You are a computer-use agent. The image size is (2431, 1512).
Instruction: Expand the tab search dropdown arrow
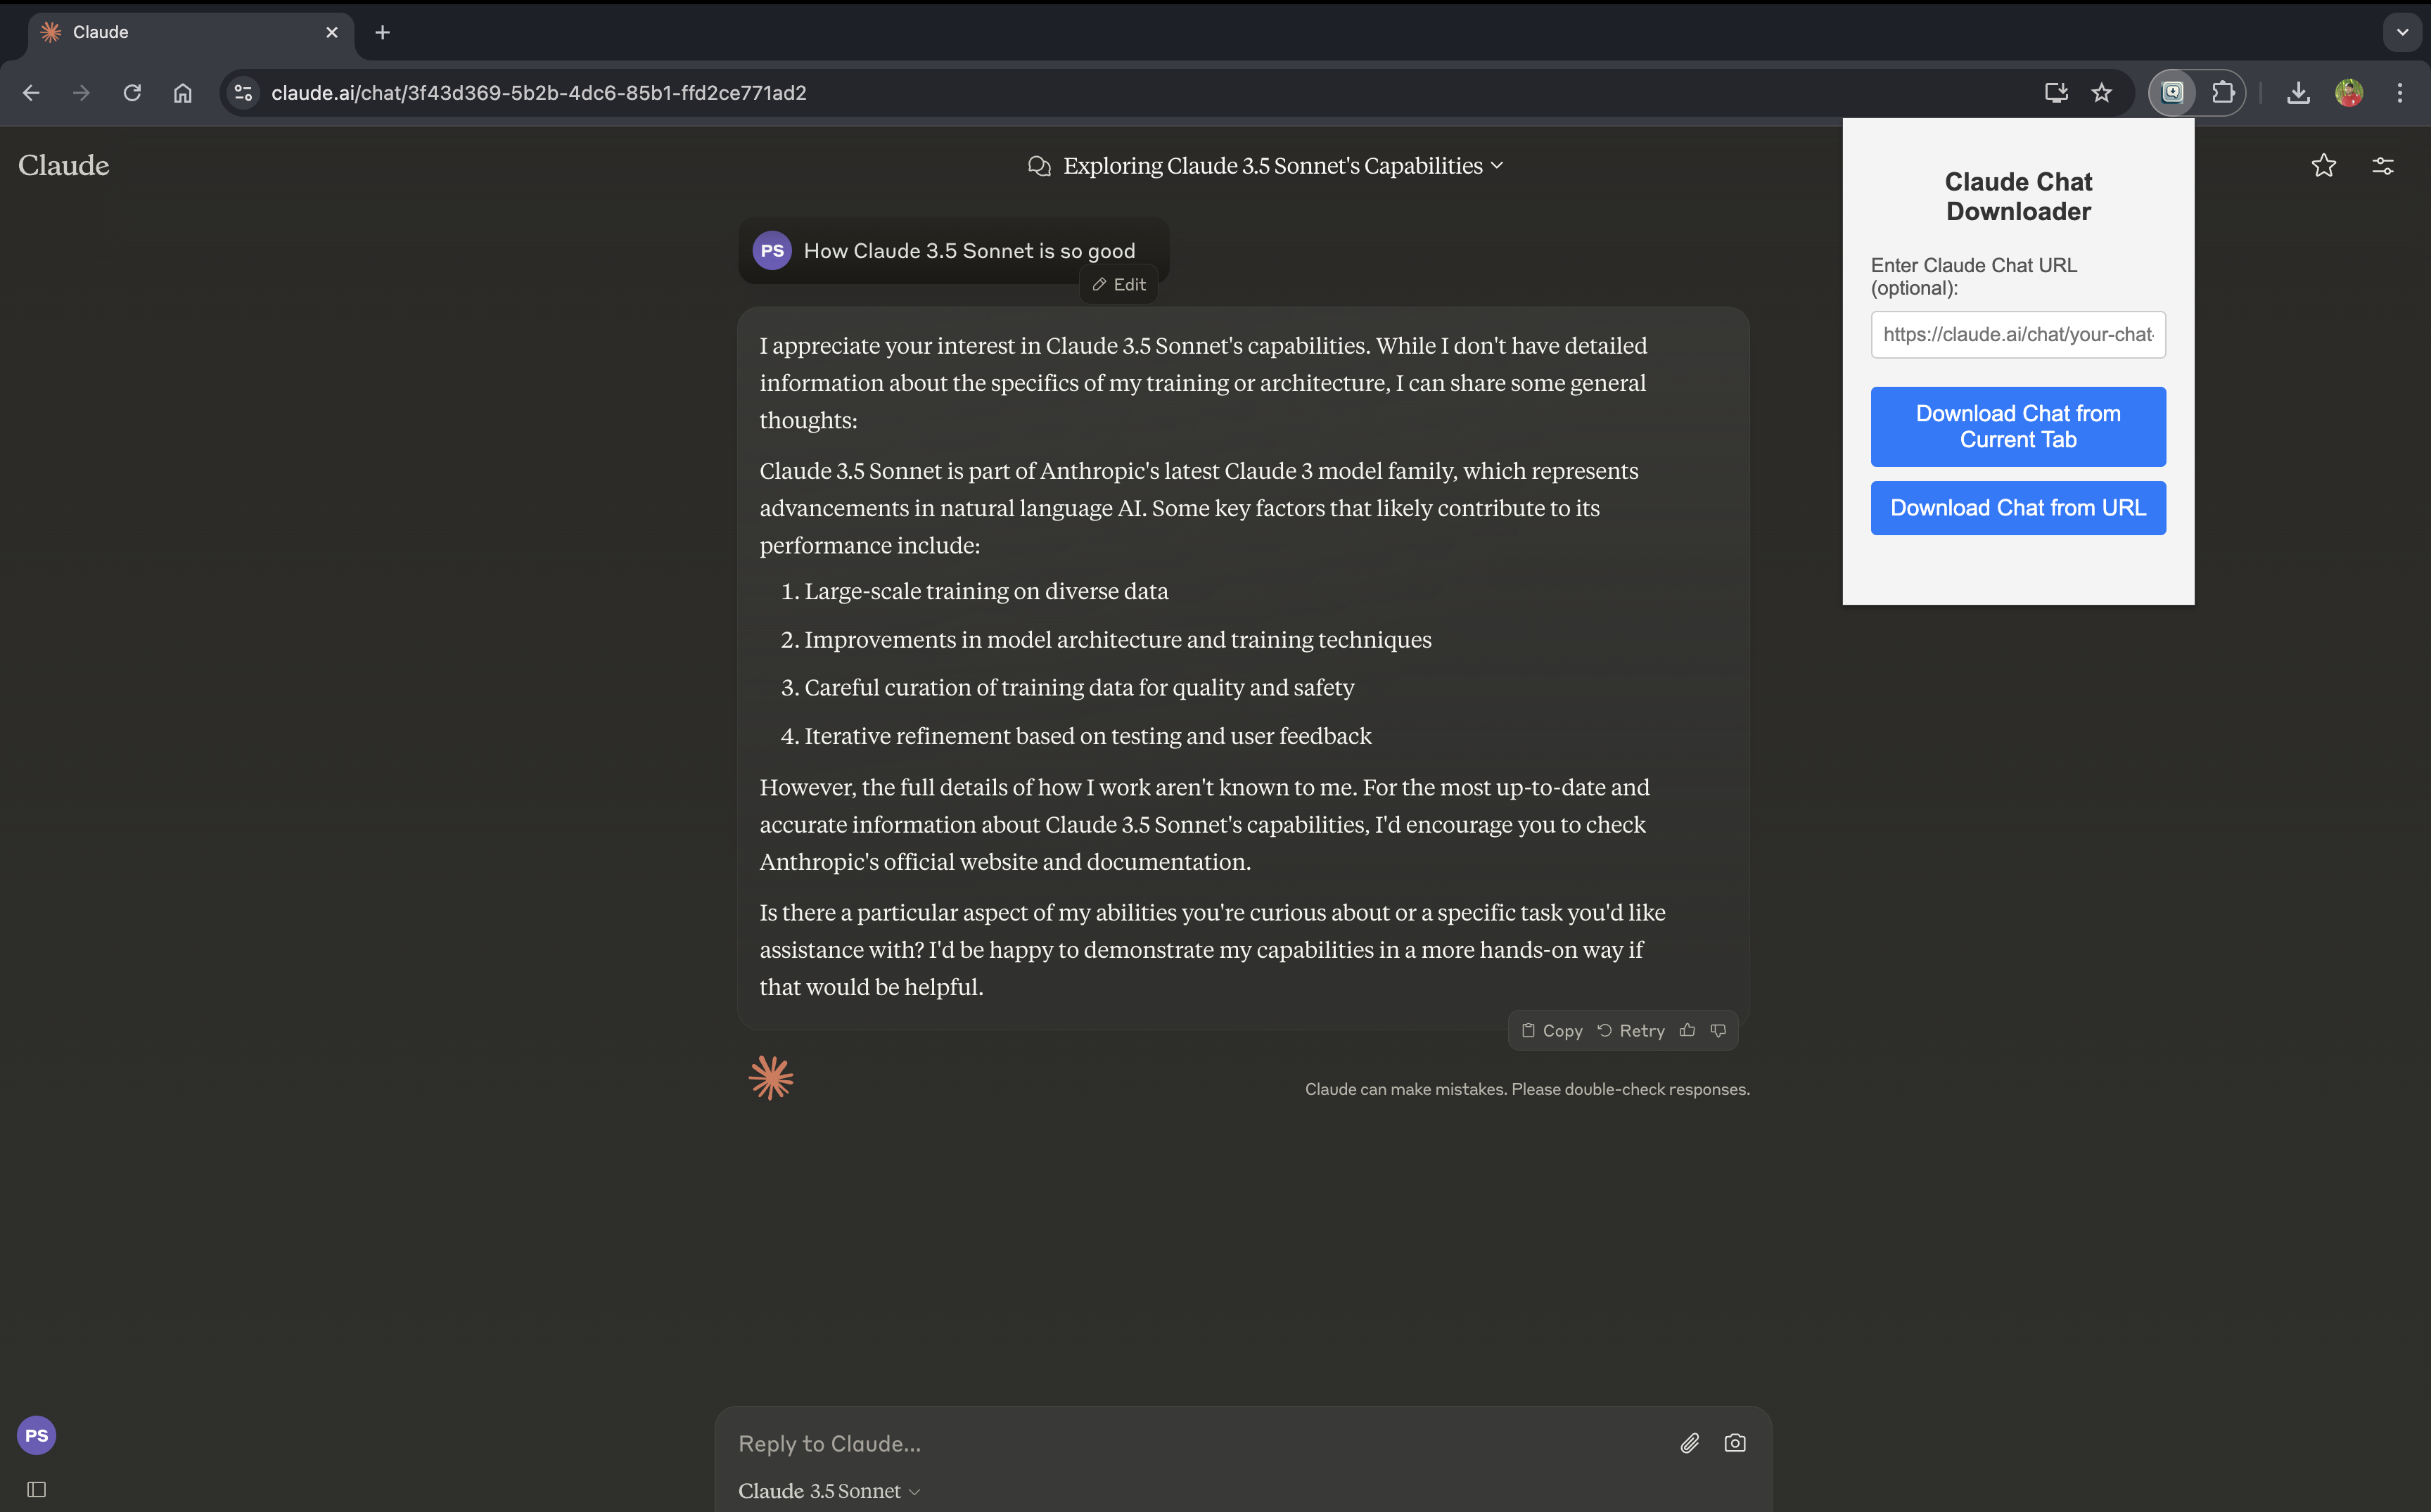pyautogui.click(x=2402, y=32)
